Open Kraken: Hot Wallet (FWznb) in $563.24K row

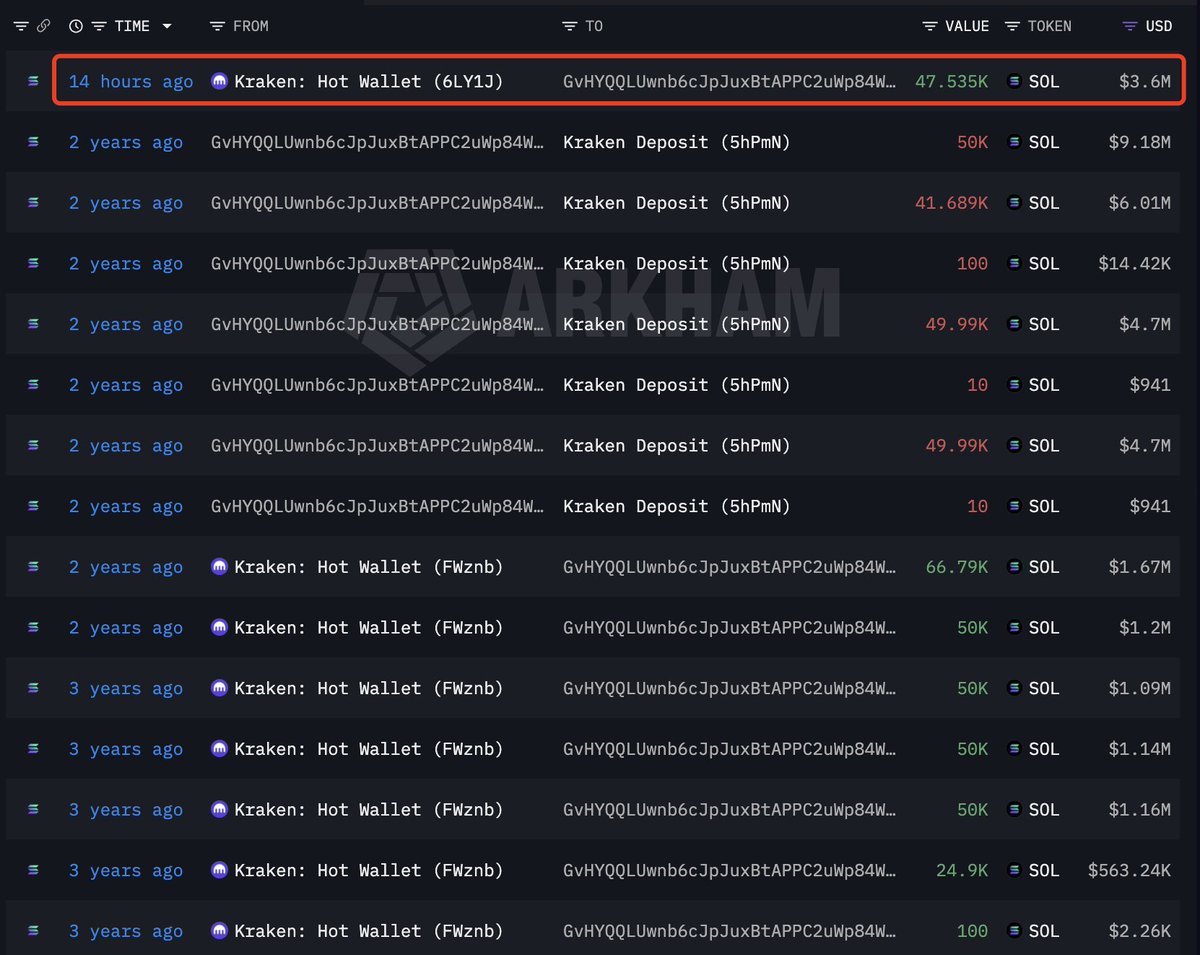tap(369, 870)
